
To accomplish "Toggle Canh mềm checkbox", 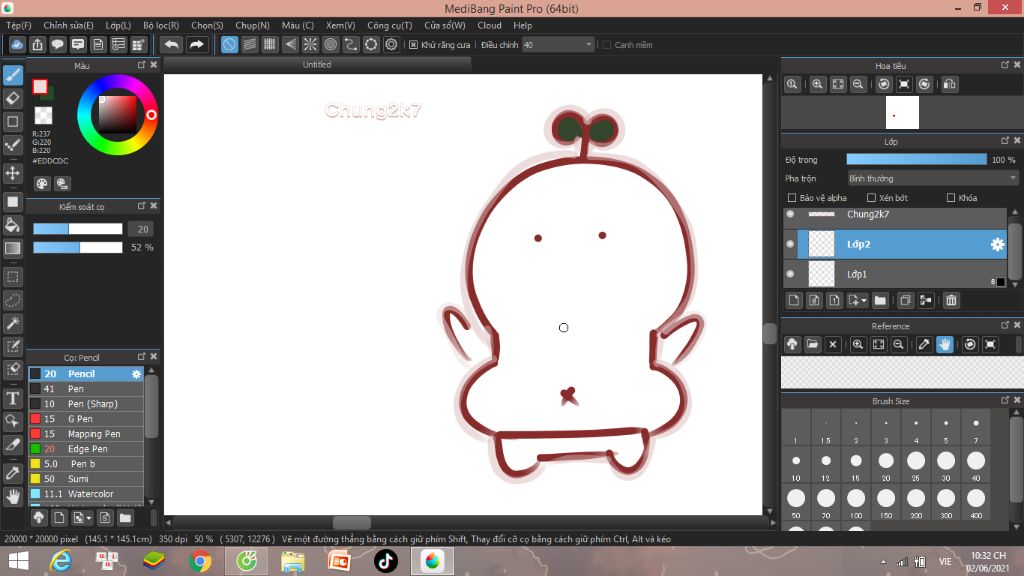I will (607, 44).
